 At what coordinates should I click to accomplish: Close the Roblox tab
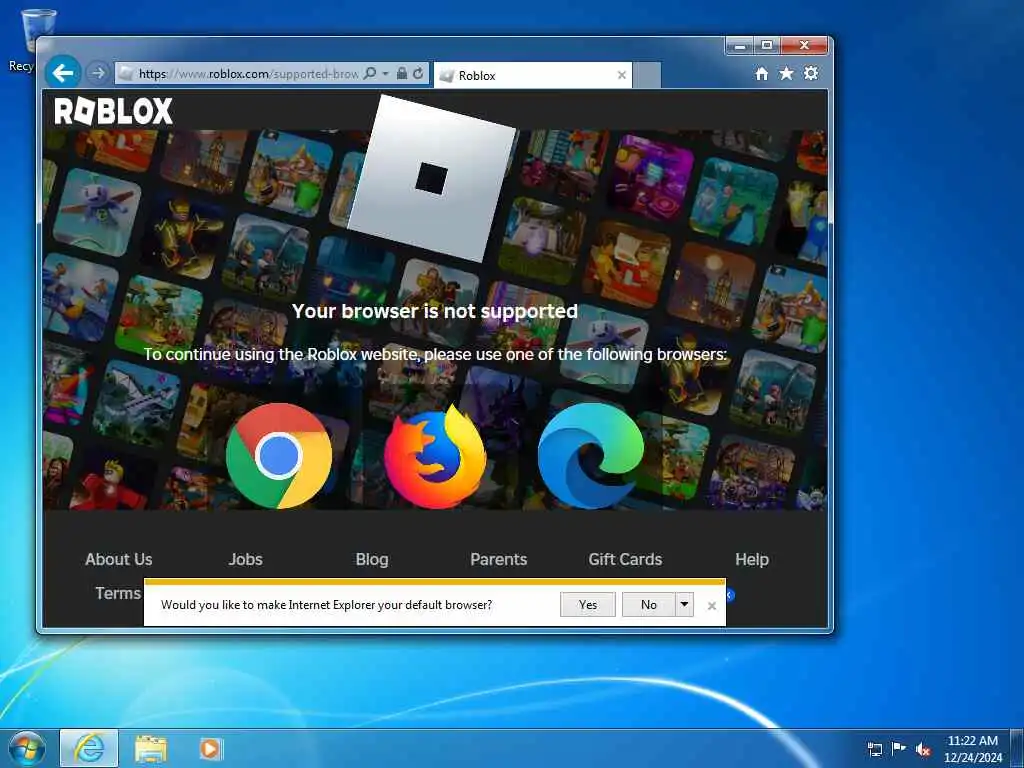[622, 75]
